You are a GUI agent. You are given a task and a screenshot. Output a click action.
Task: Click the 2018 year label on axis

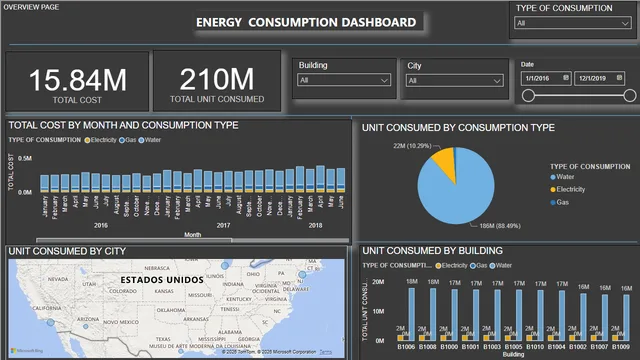315,225
